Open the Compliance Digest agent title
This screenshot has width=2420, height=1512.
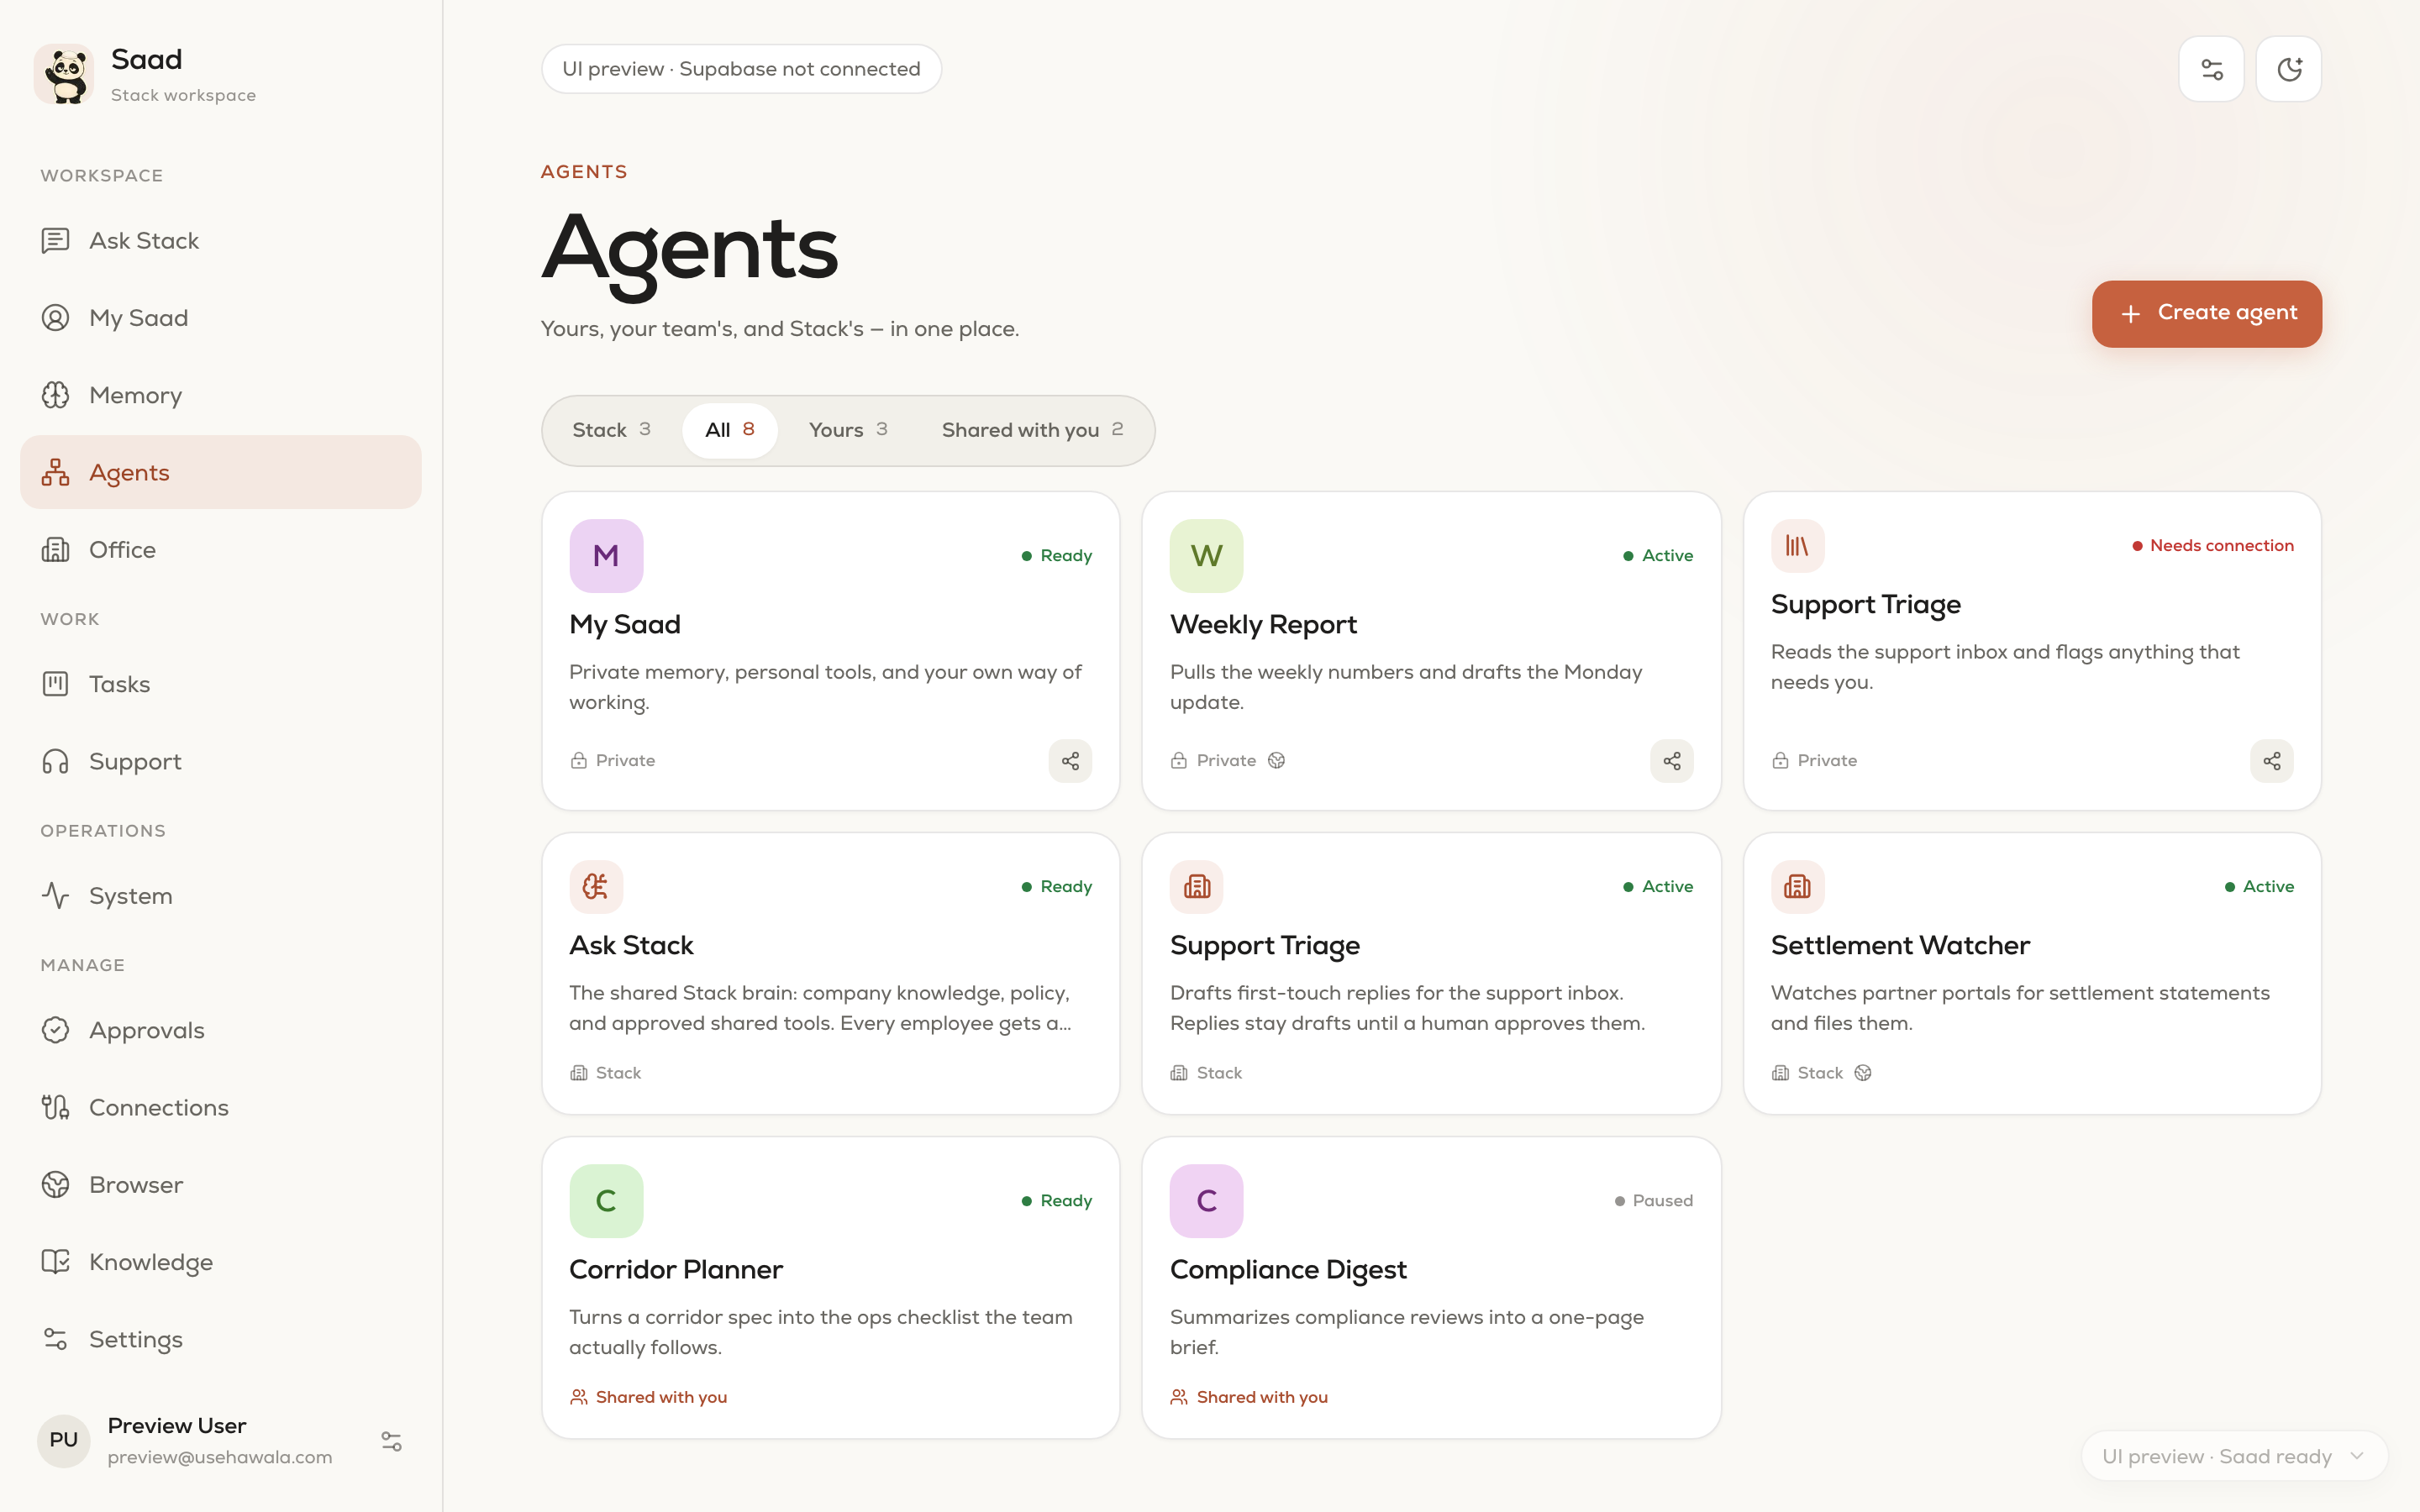coord(1288,1270)
